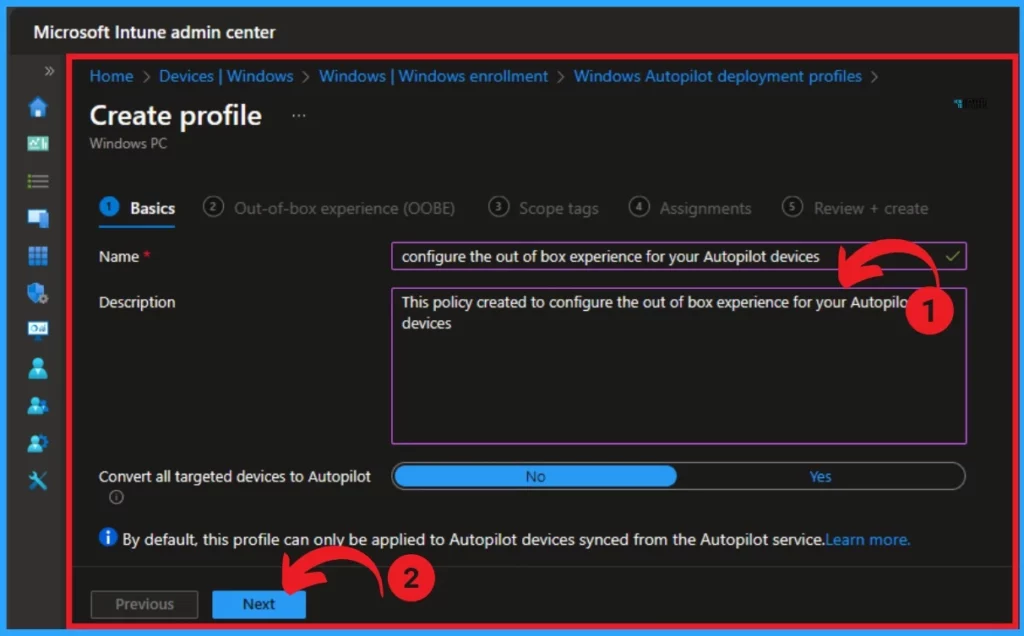Open the Devices icon in sidebar

(38, 218)
